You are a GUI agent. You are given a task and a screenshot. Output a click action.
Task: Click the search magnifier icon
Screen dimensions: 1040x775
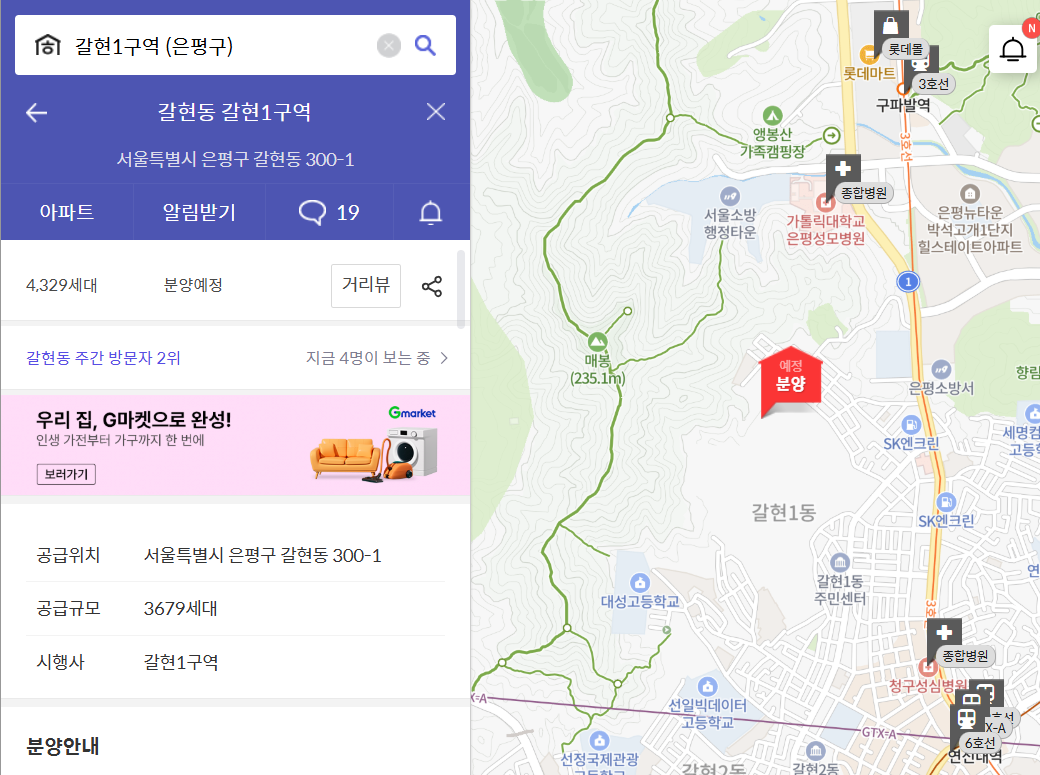[424, 44]
